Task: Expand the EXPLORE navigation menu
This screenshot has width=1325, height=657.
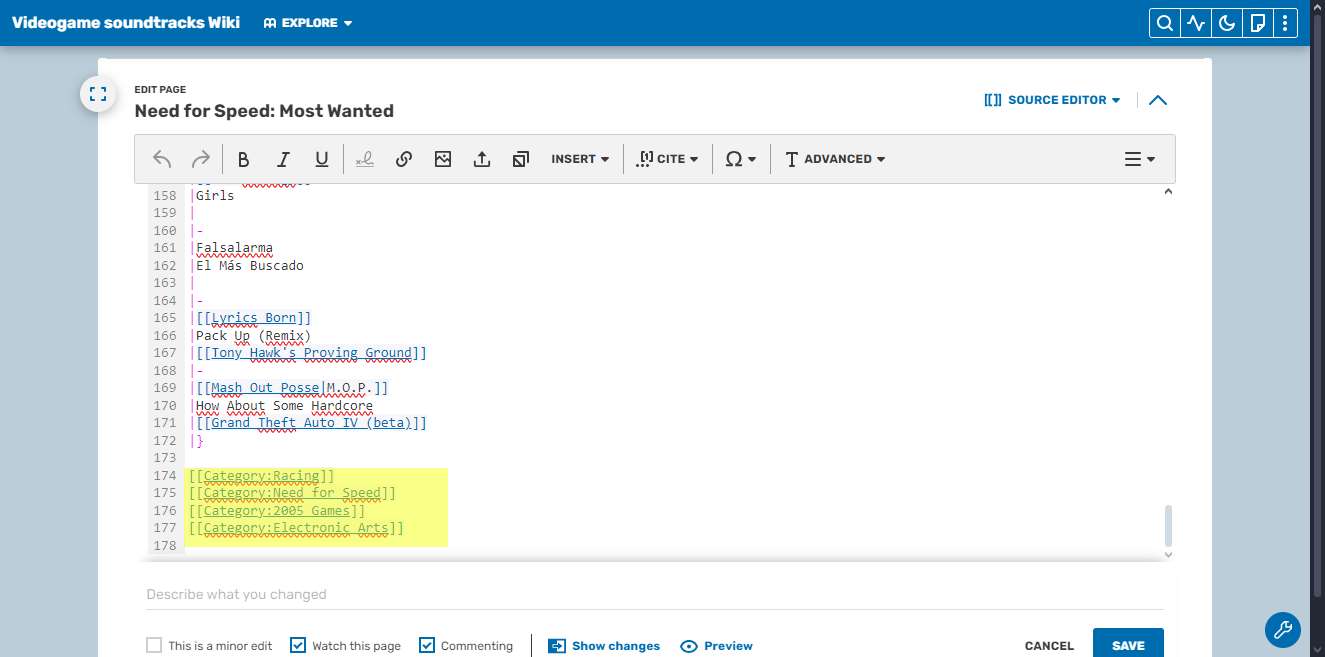Action: (308, 23)
